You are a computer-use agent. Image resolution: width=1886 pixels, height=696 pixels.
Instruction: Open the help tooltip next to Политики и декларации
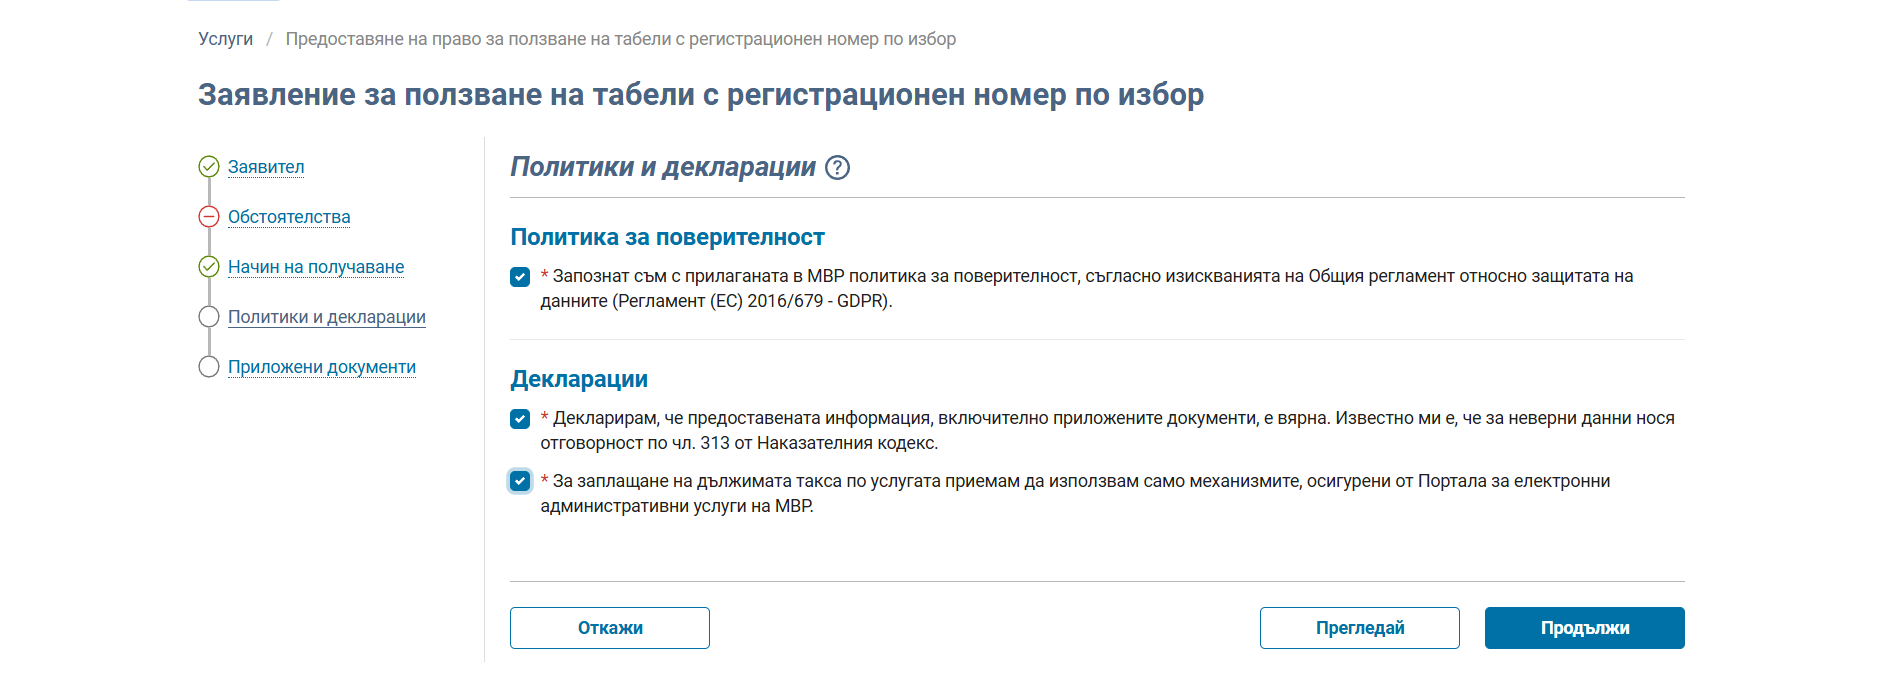pyautogui.click(x=838, y=169)
